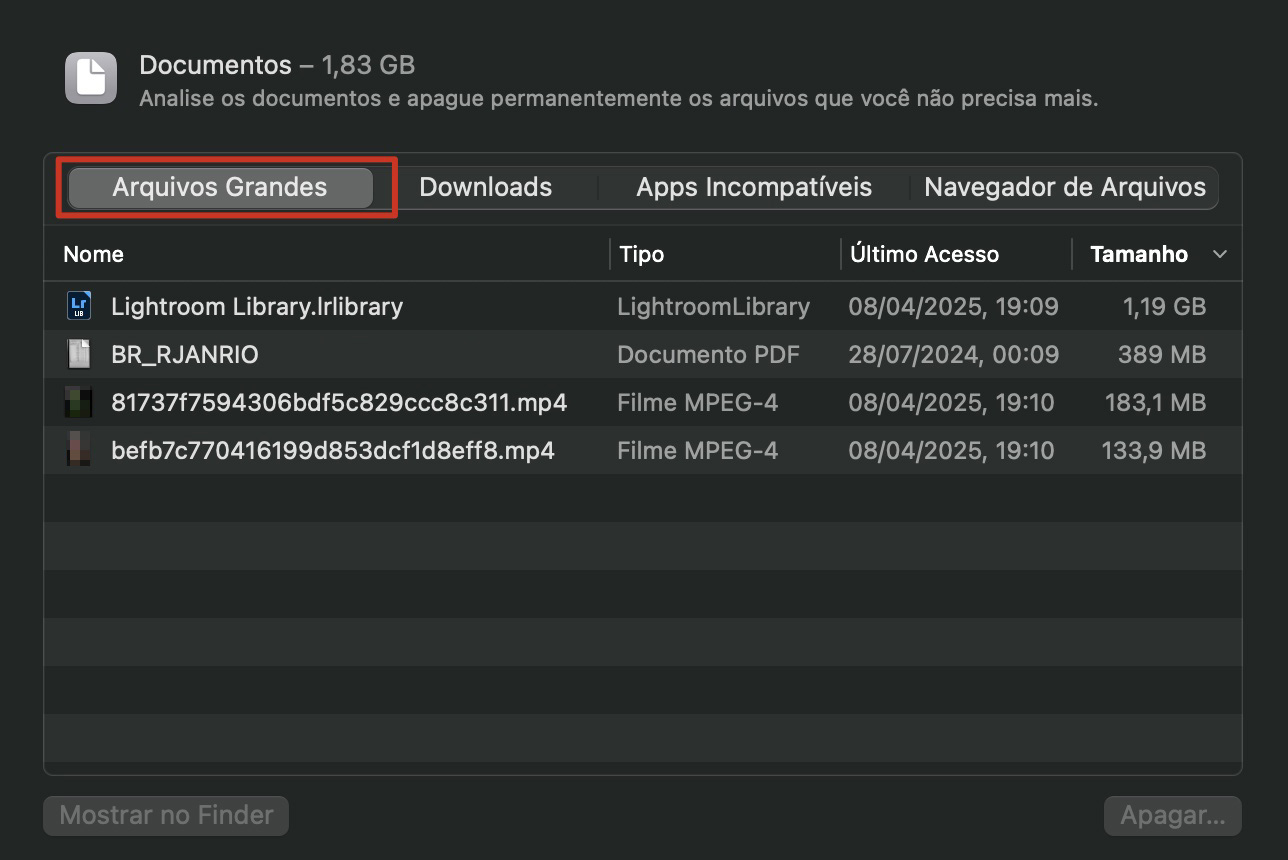Sort by the Último Acesso column header
This screenshot has width=1288, height=860.
(x=924, y=255)
